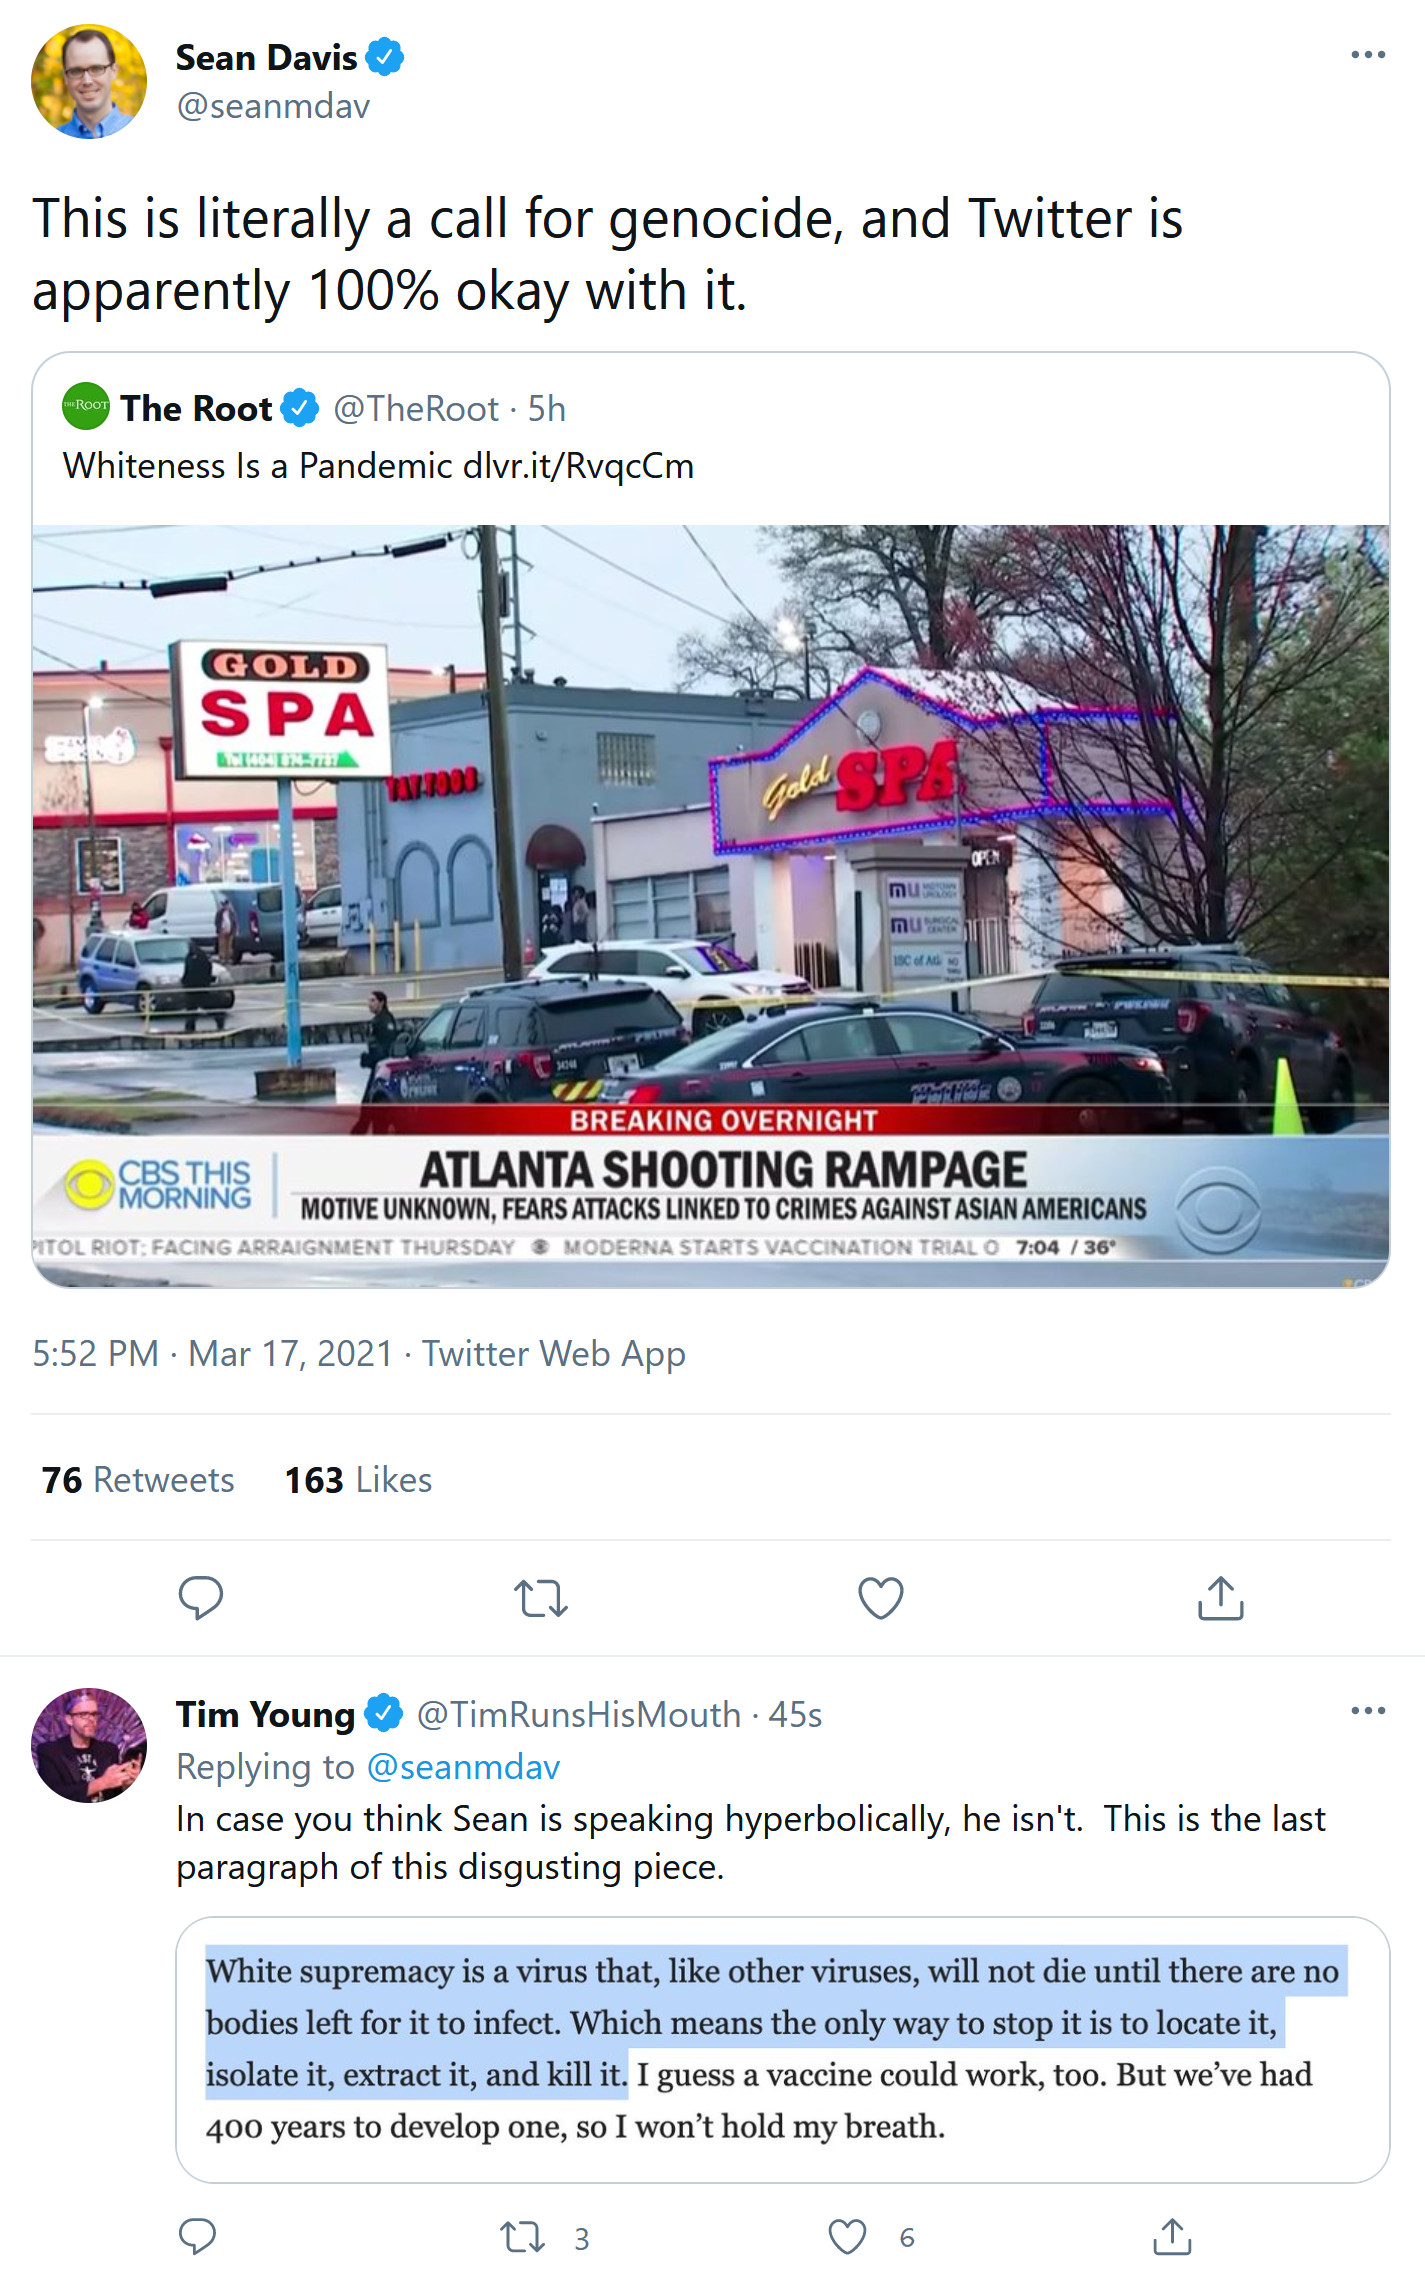Screen dimensions: 1425x2283
Task: View the 163 Likes list
Action: pos(358,1479)
